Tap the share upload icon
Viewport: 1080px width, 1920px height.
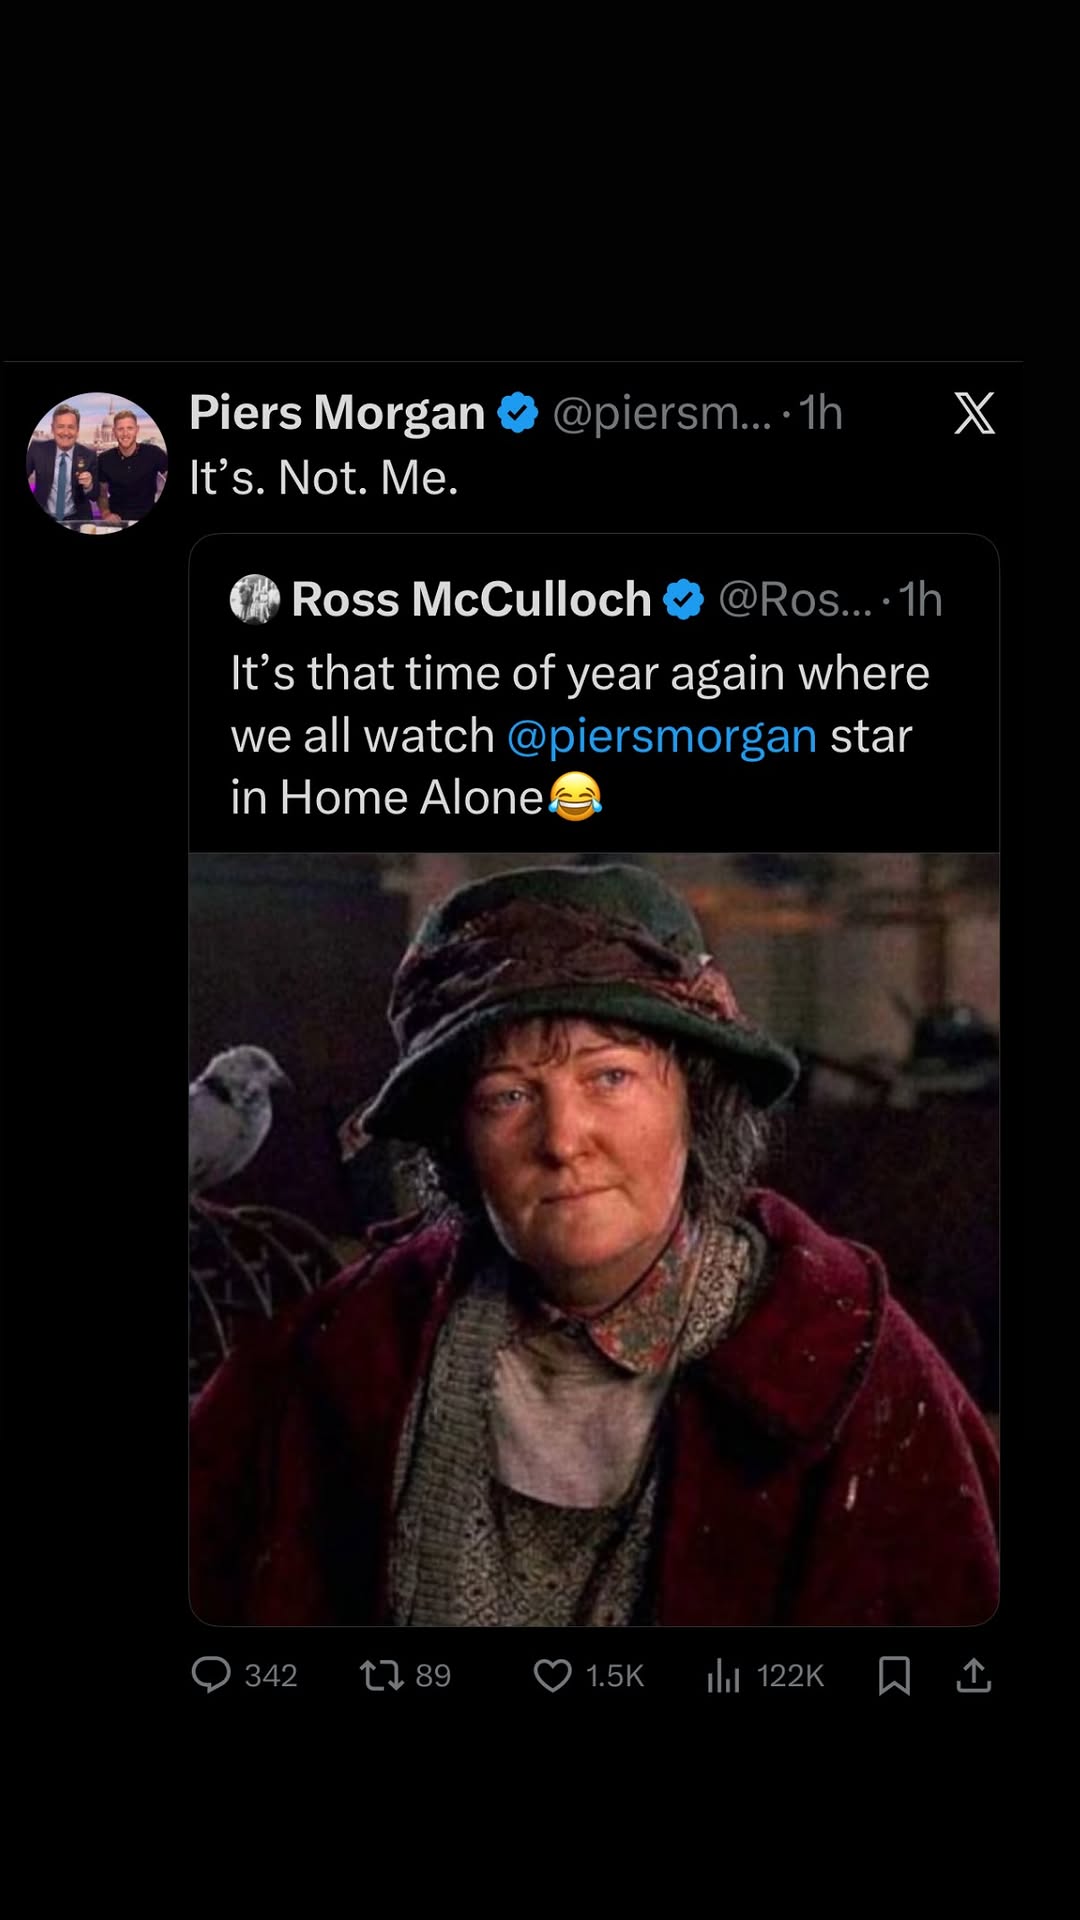(x=973, y=1674)
